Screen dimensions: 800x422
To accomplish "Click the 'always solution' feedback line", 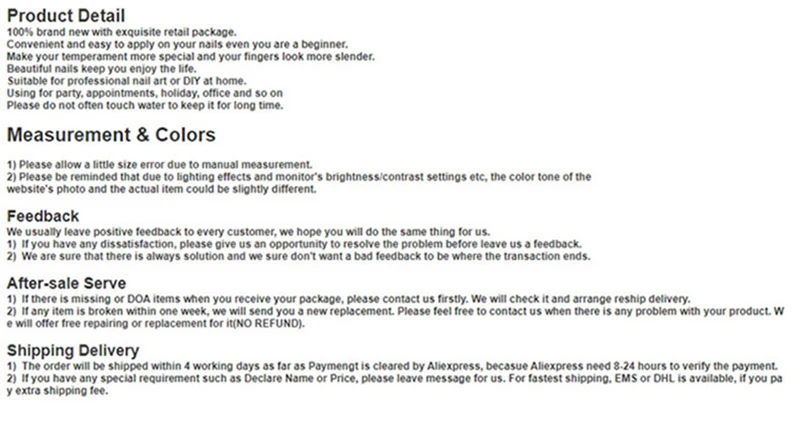I will [x=298, y=257].
